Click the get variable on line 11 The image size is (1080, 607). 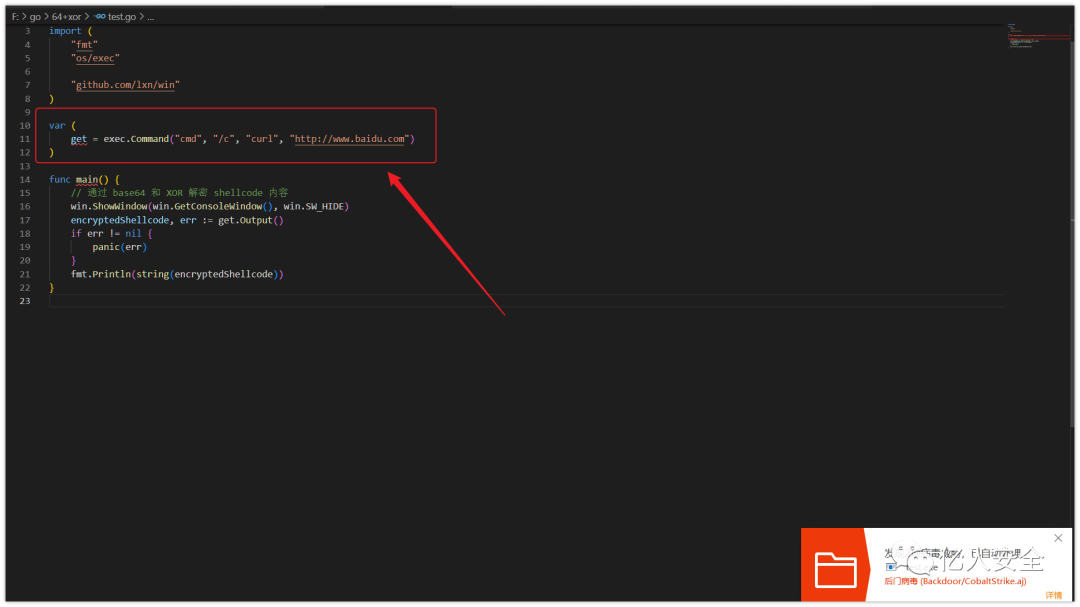pos(79,138)
